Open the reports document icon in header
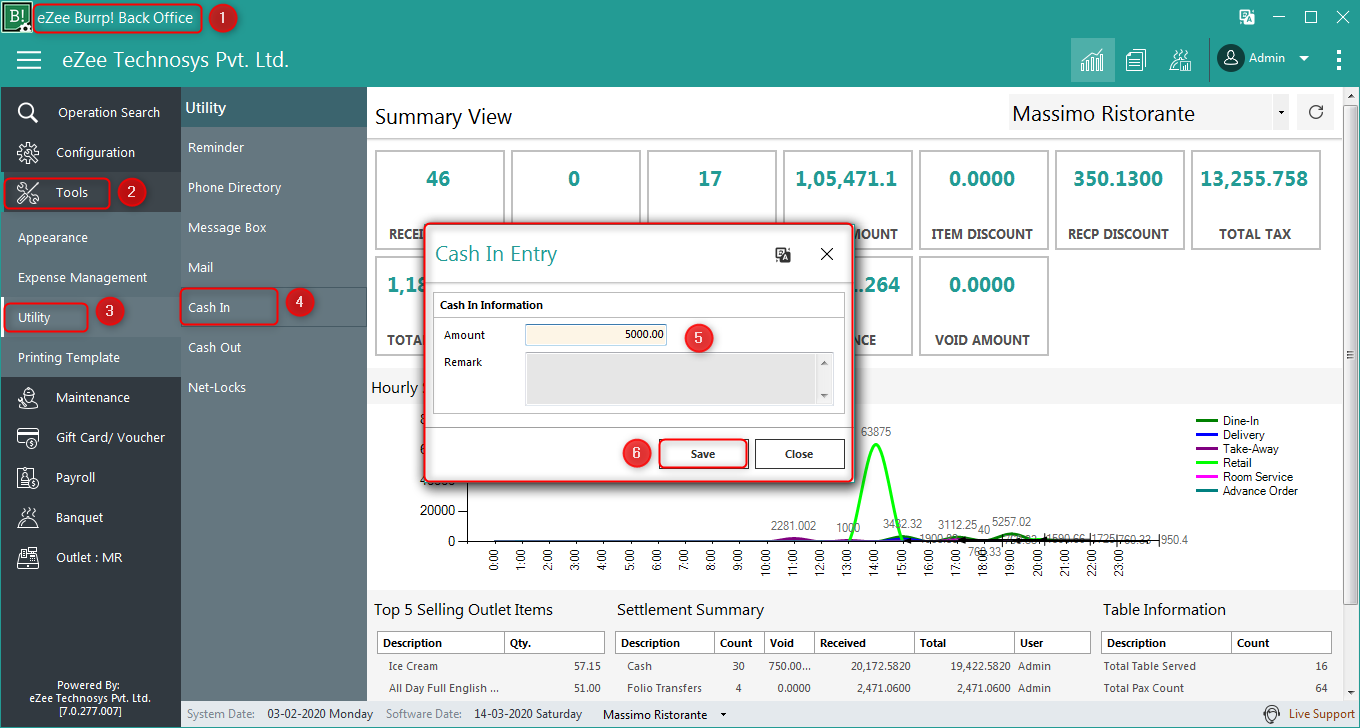This screenshot has width=1360, height=728. pyautogui.click(x=1135, y=60)
